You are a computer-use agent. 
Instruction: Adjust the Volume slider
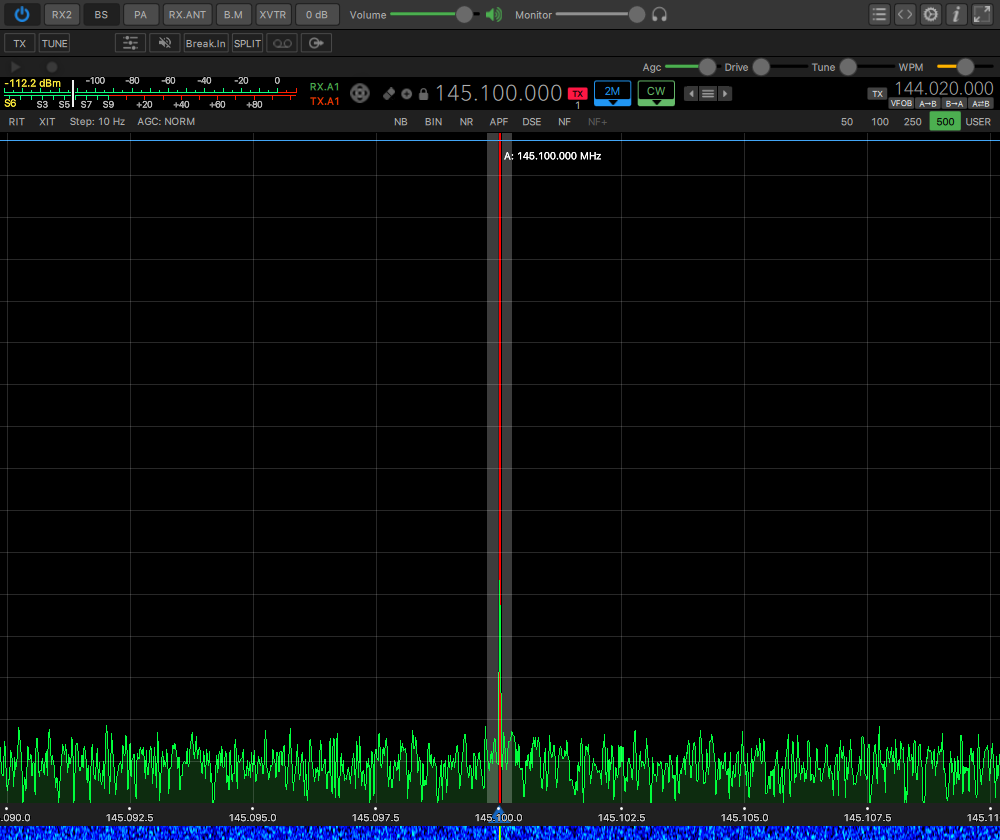click(x=435, y=15)
